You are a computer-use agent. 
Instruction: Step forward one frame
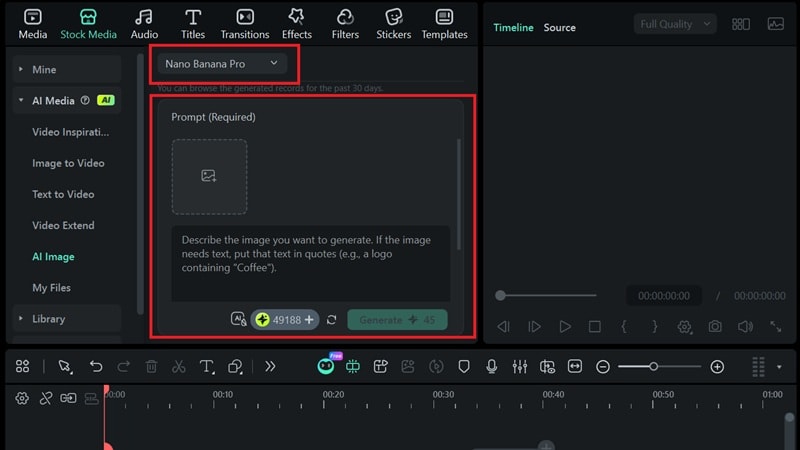[534, 327]
